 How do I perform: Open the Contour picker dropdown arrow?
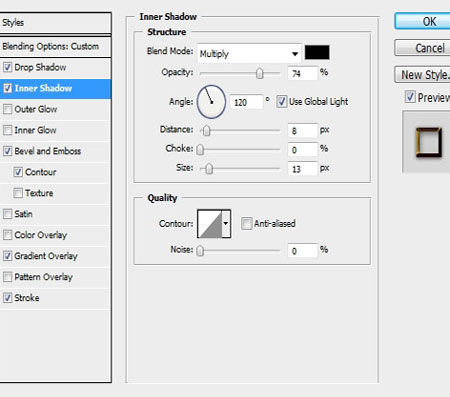coord(226,224)
